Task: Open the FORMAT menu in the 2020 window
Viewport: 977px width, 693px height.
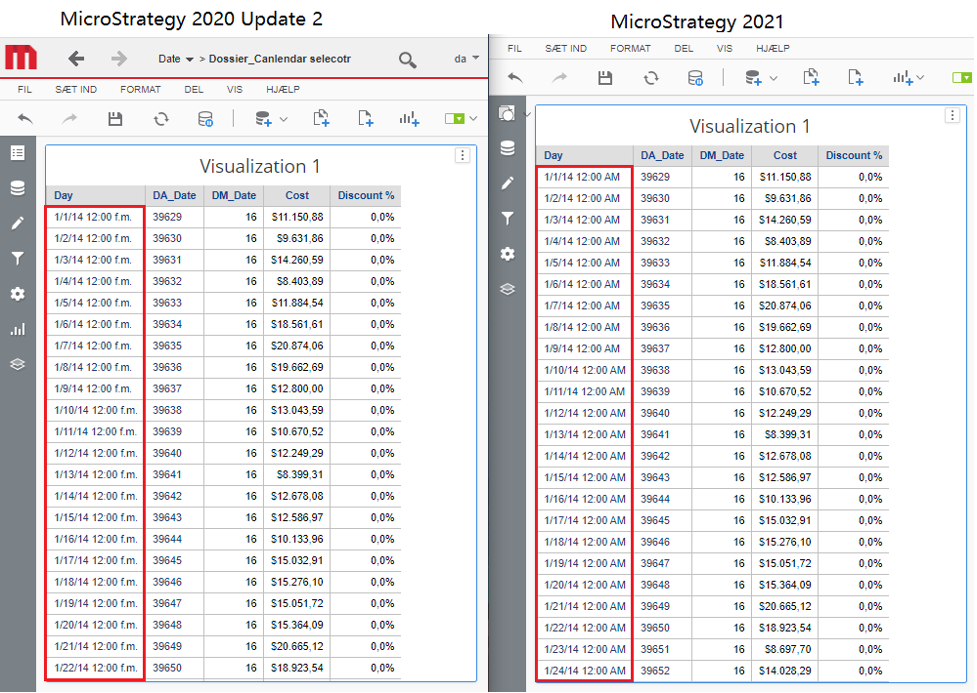Action: (140, 89)
